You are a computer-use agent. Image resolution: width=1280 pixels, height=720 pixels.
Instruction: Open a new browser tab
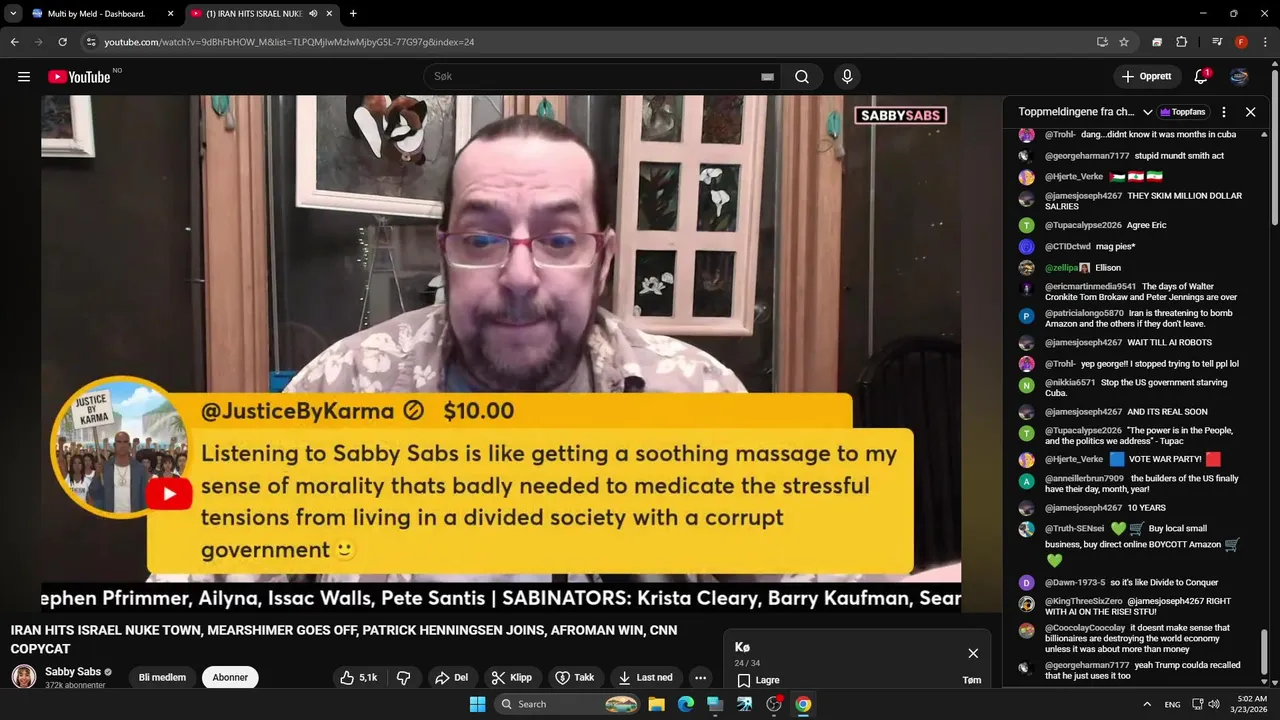[x=353, y=14]
